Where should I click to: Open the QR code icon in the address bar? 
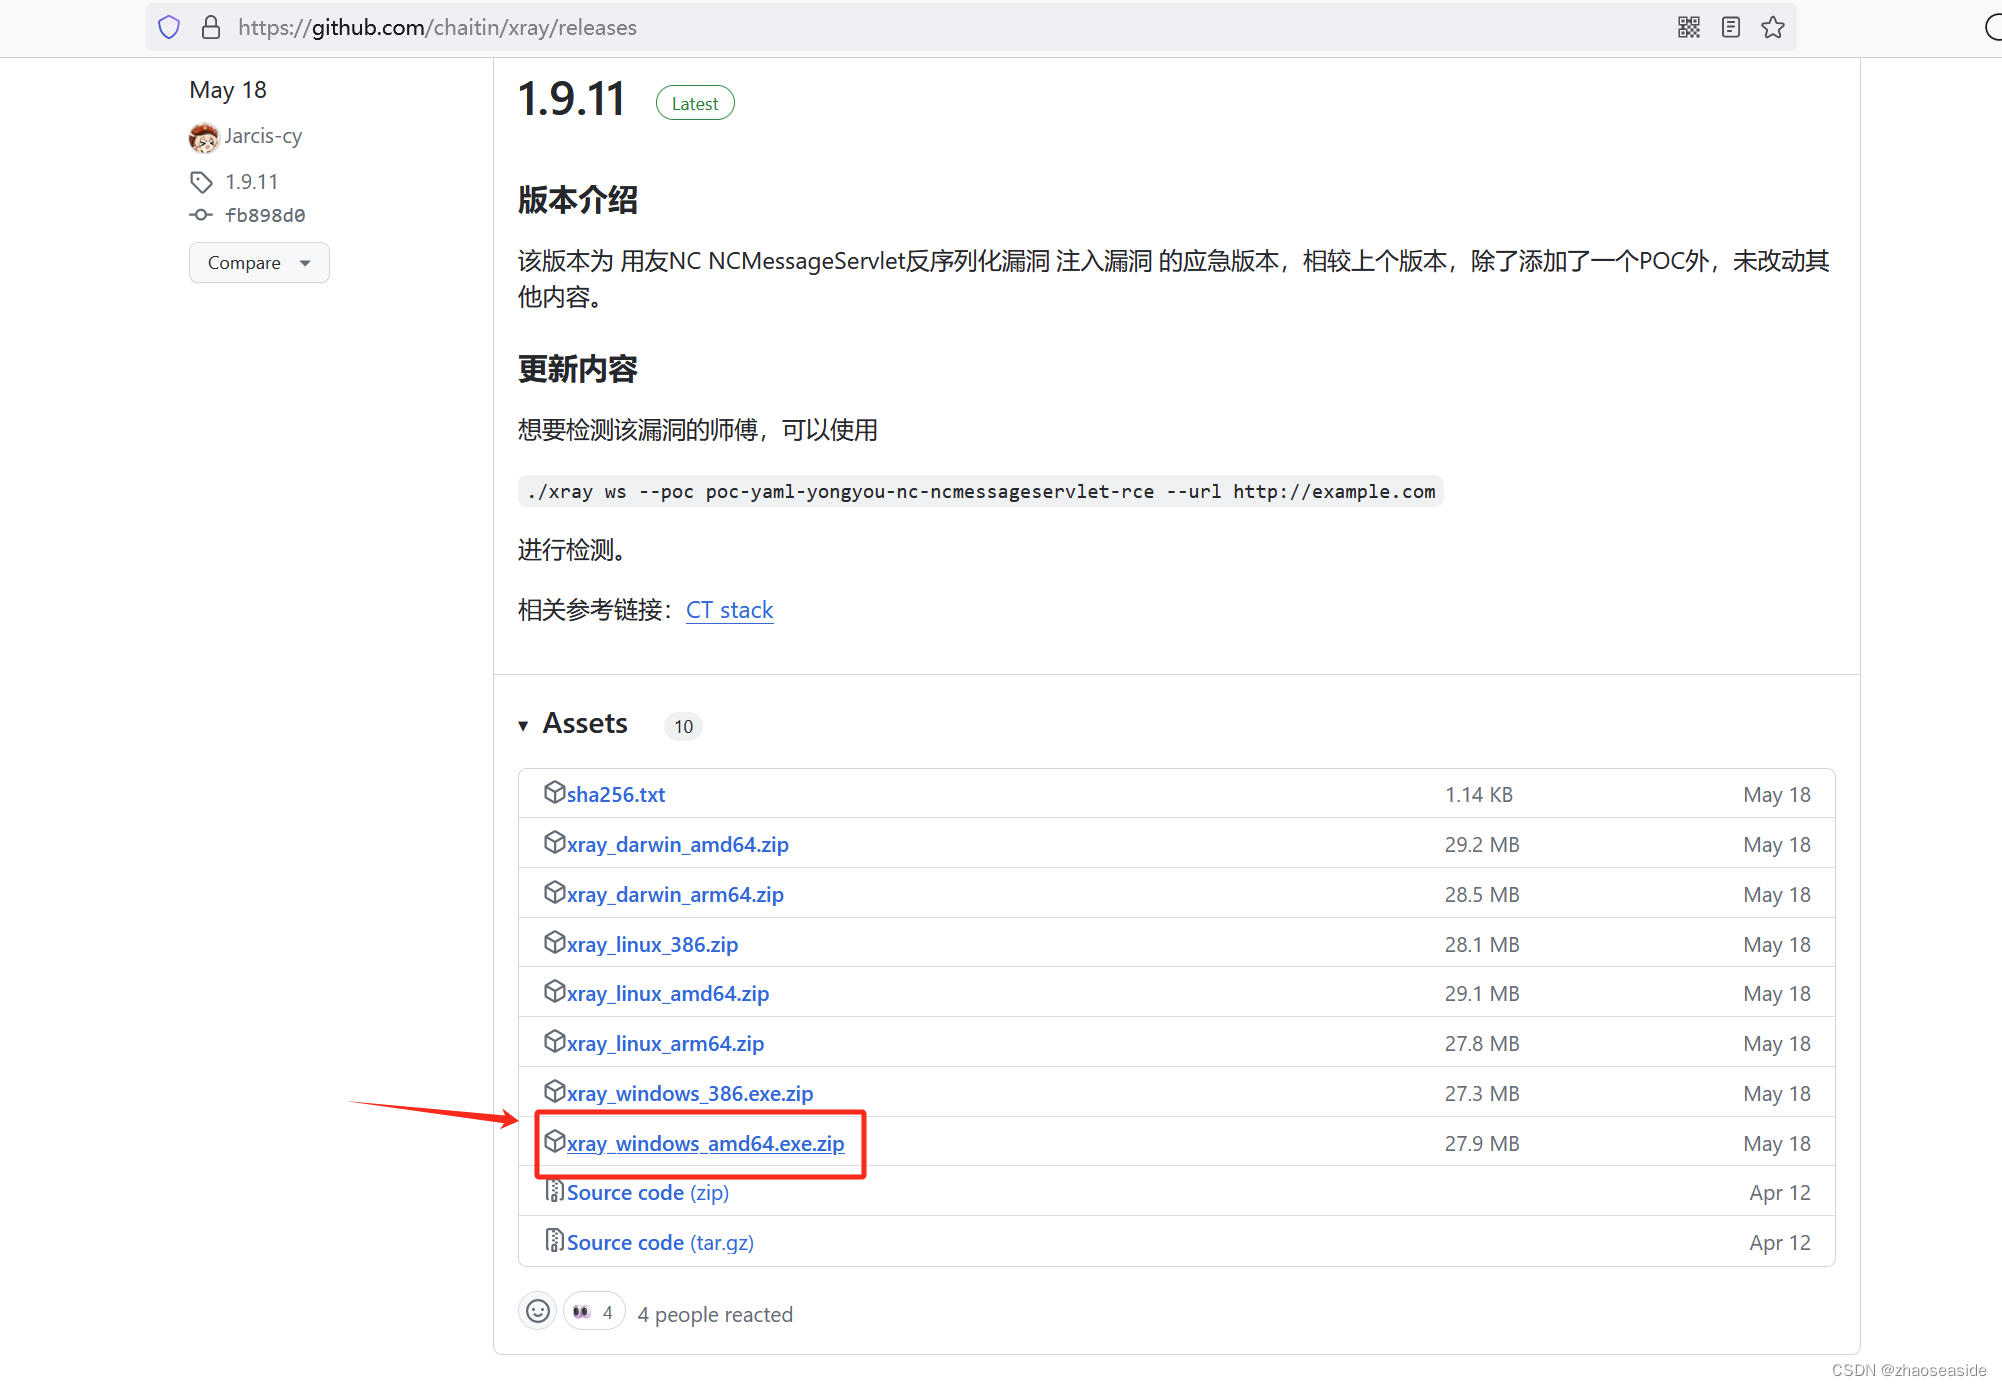click(1689, 27)
